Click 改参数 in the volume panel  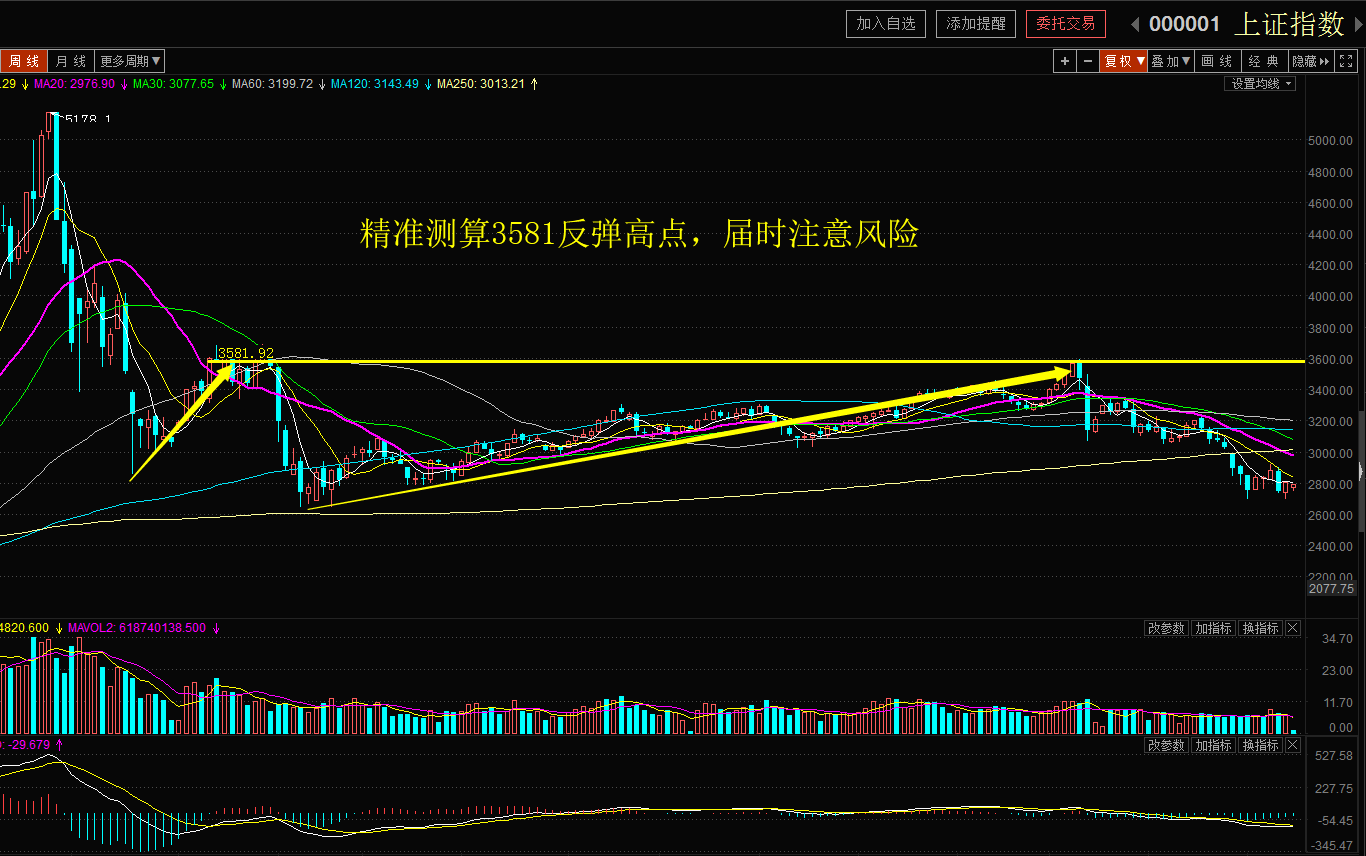point(1166,628)
